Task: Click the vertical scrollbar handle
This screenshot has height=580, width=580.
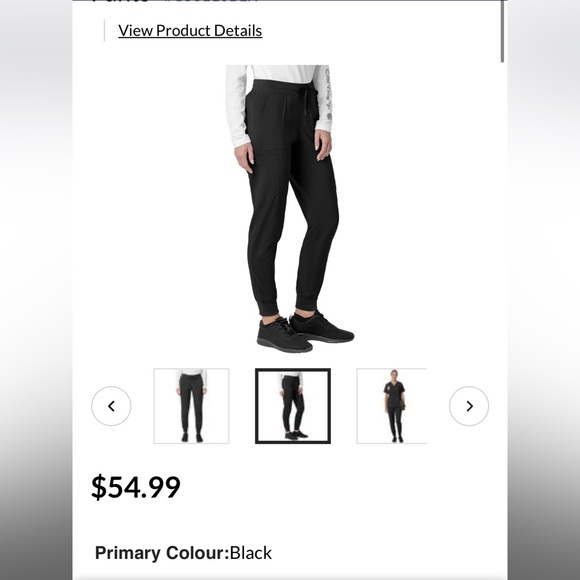Action: 502,31
